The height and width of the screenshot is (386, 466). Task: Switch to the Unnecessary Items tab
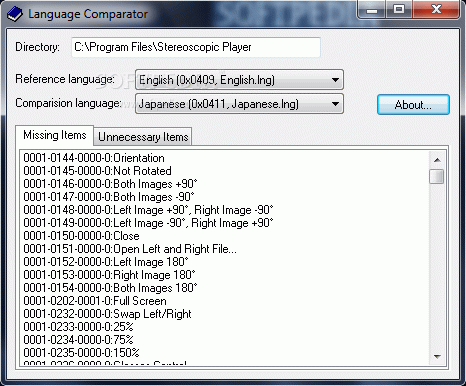point(143,137)
